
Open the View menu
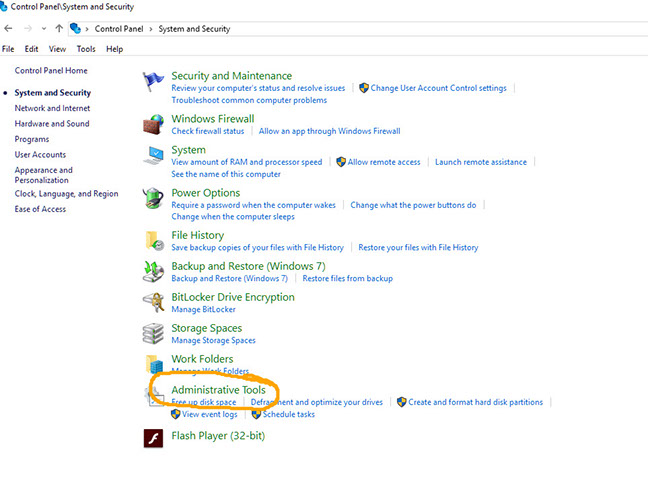coord(58,49)
